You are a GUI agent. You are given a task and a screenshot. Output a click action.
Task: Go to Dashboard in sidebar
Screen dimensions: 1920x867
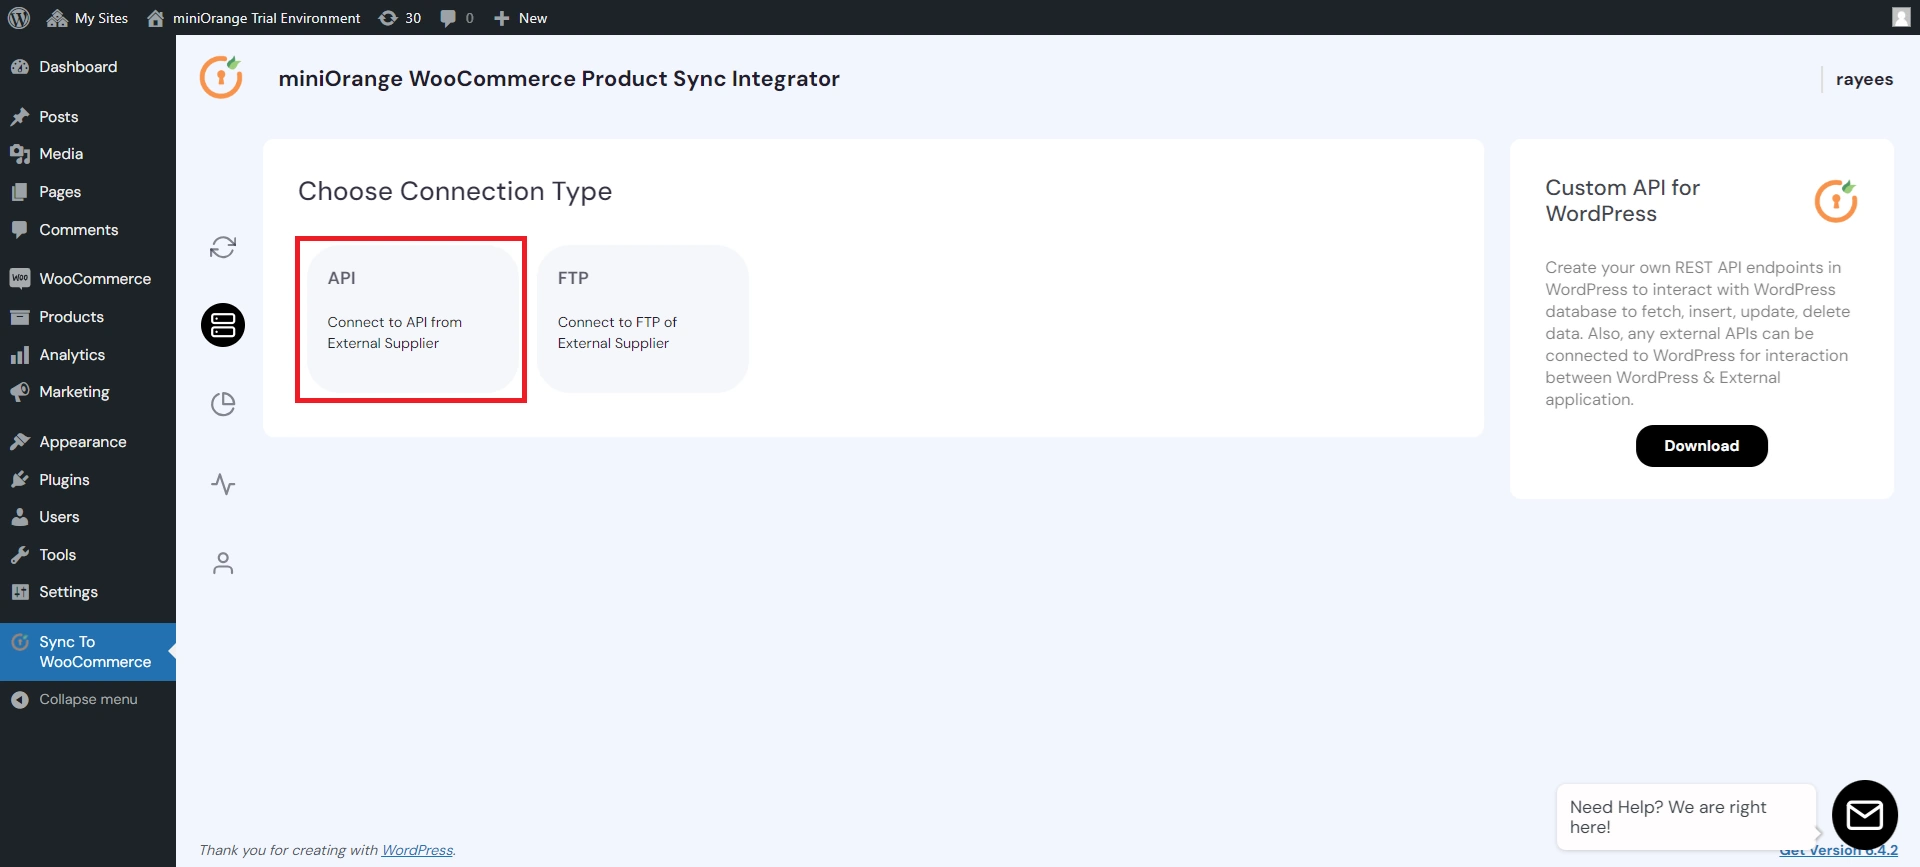88,67
